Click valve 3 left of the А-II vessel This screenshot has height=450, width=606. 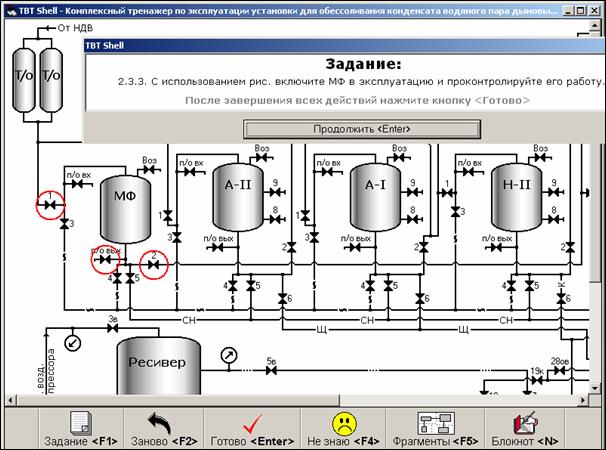click(x=177, y=237)
